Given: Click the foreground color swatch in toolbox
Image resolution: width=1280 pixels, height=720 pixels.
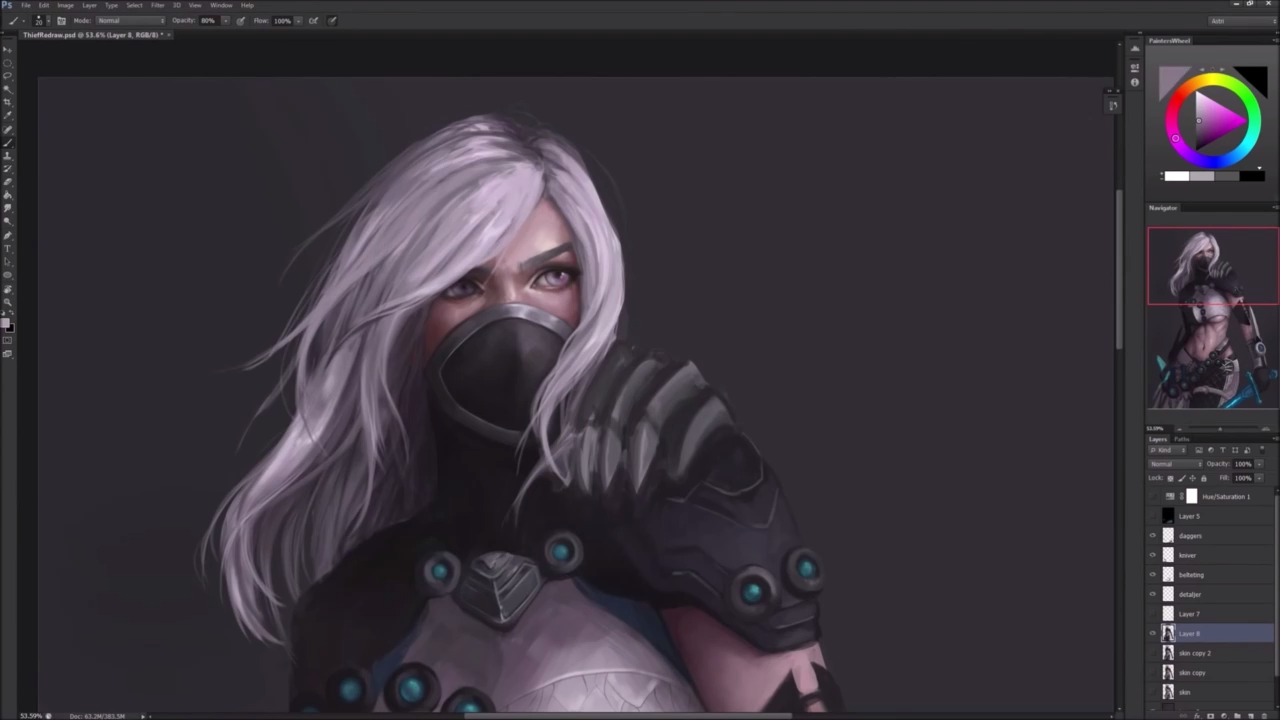Looking at the screenshot, I should tap(5, 324).
